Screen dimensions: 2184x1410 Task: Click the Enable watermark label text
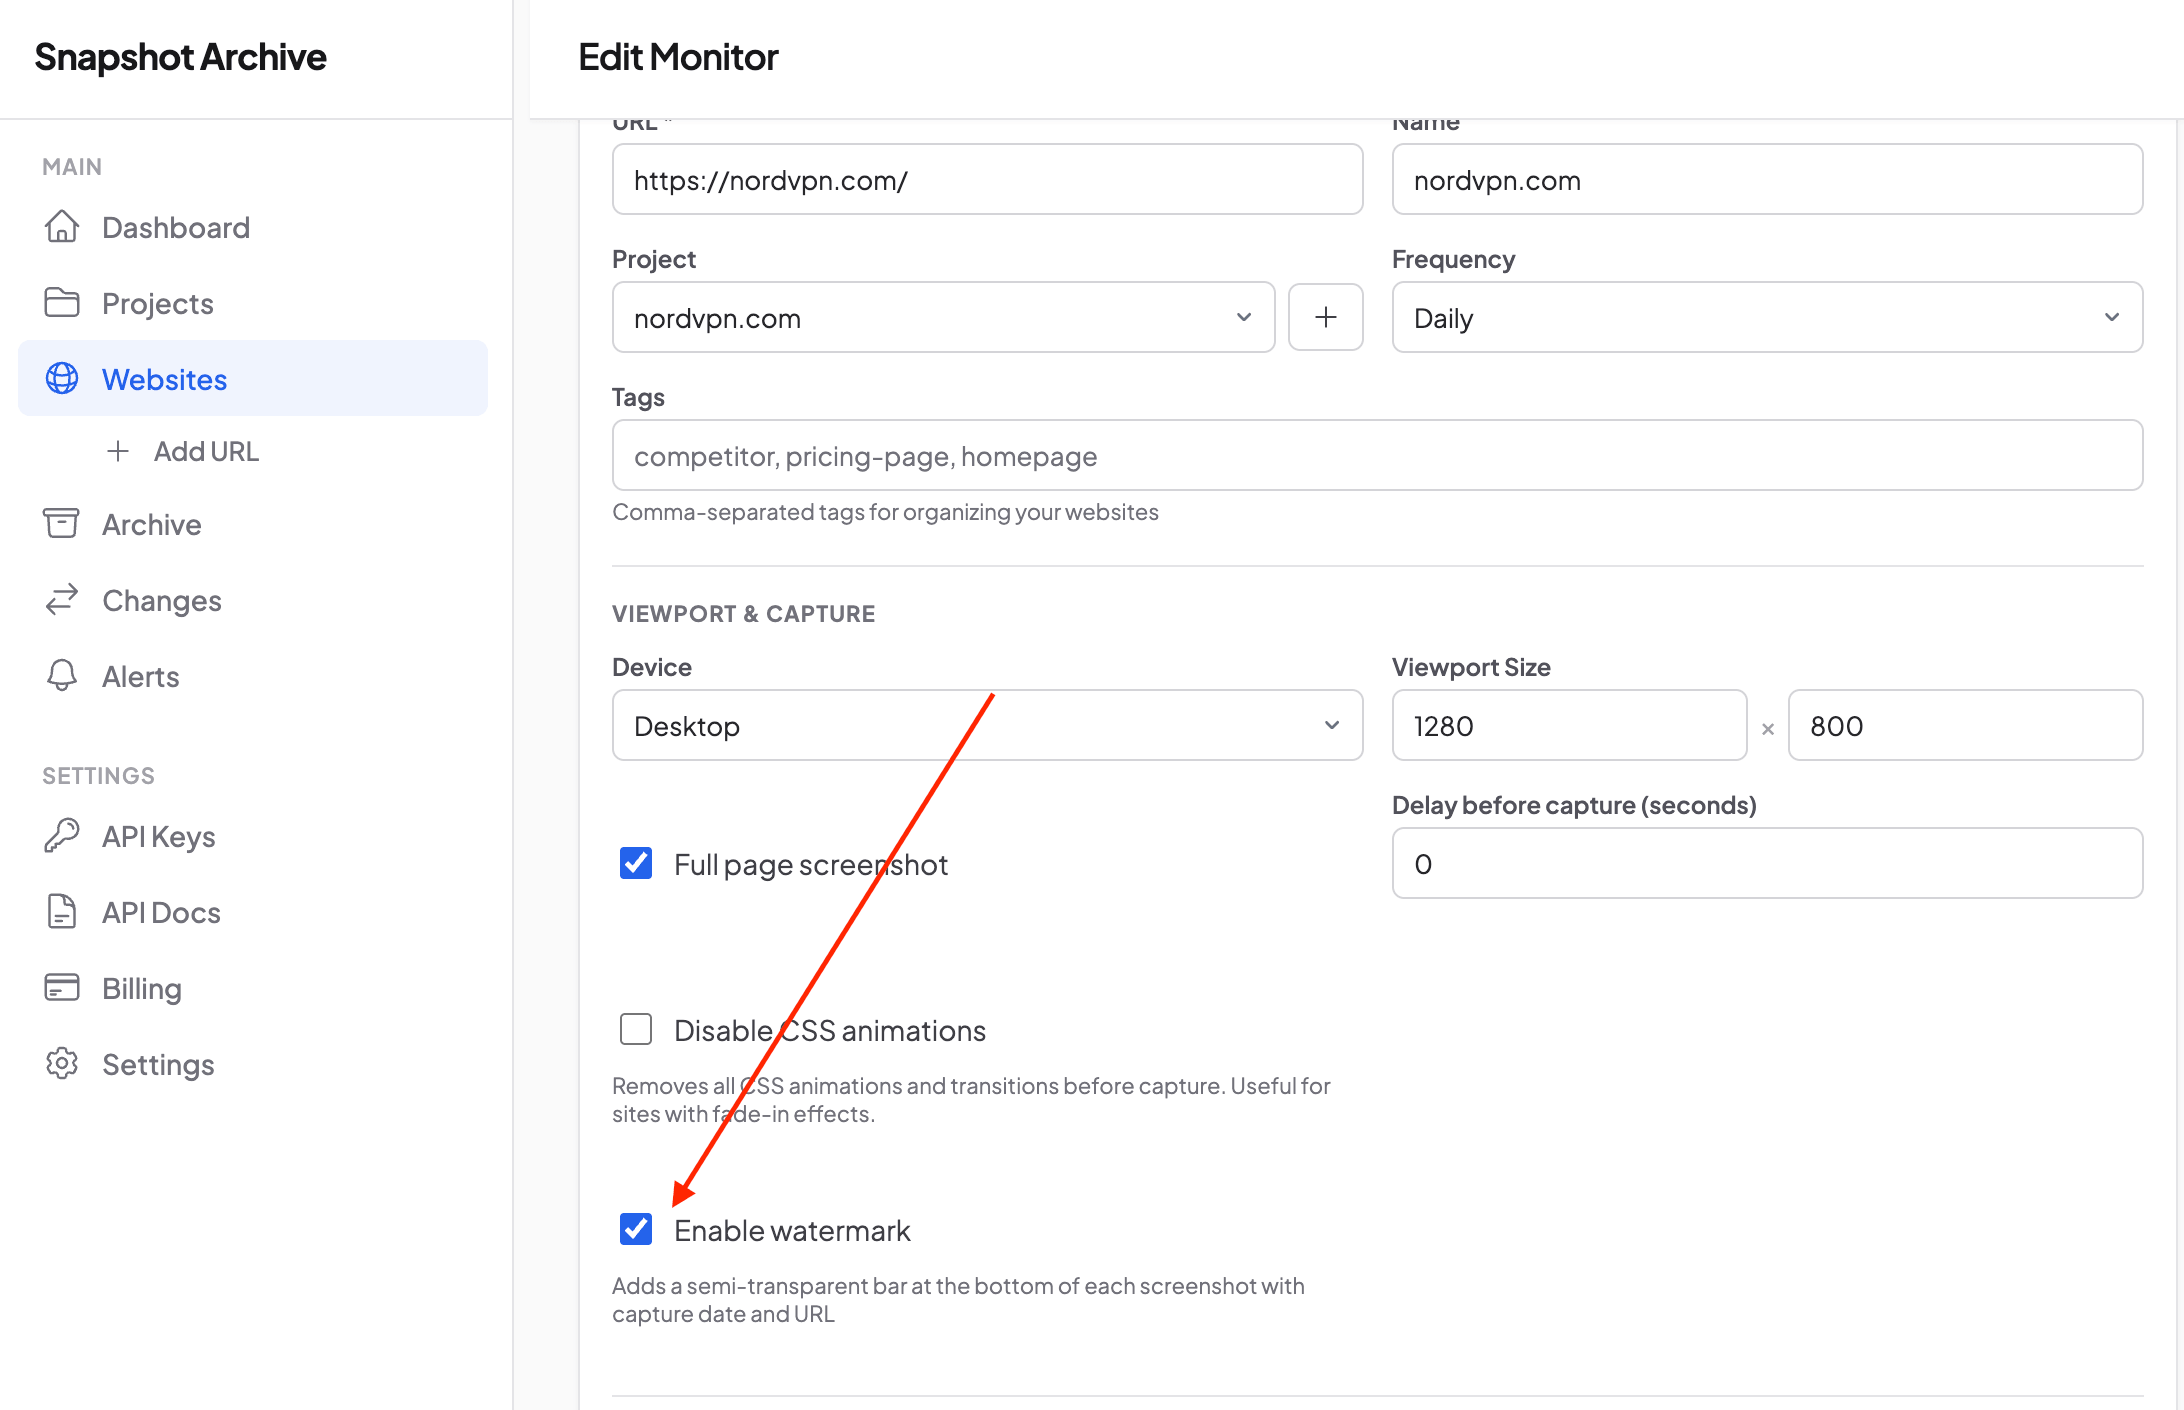tap(792, 1230)
